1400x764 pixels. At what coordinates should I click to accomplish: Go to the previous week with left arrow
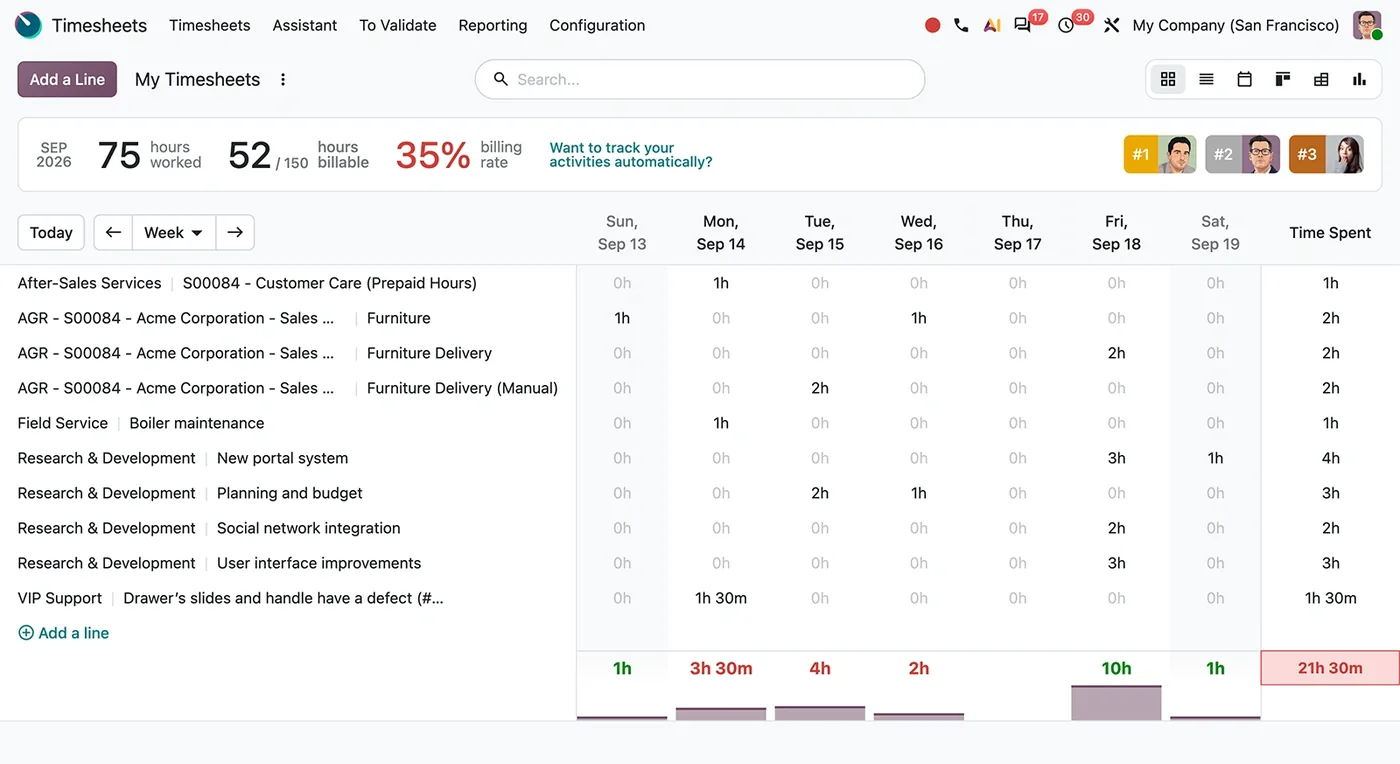[x=113, y=233]
